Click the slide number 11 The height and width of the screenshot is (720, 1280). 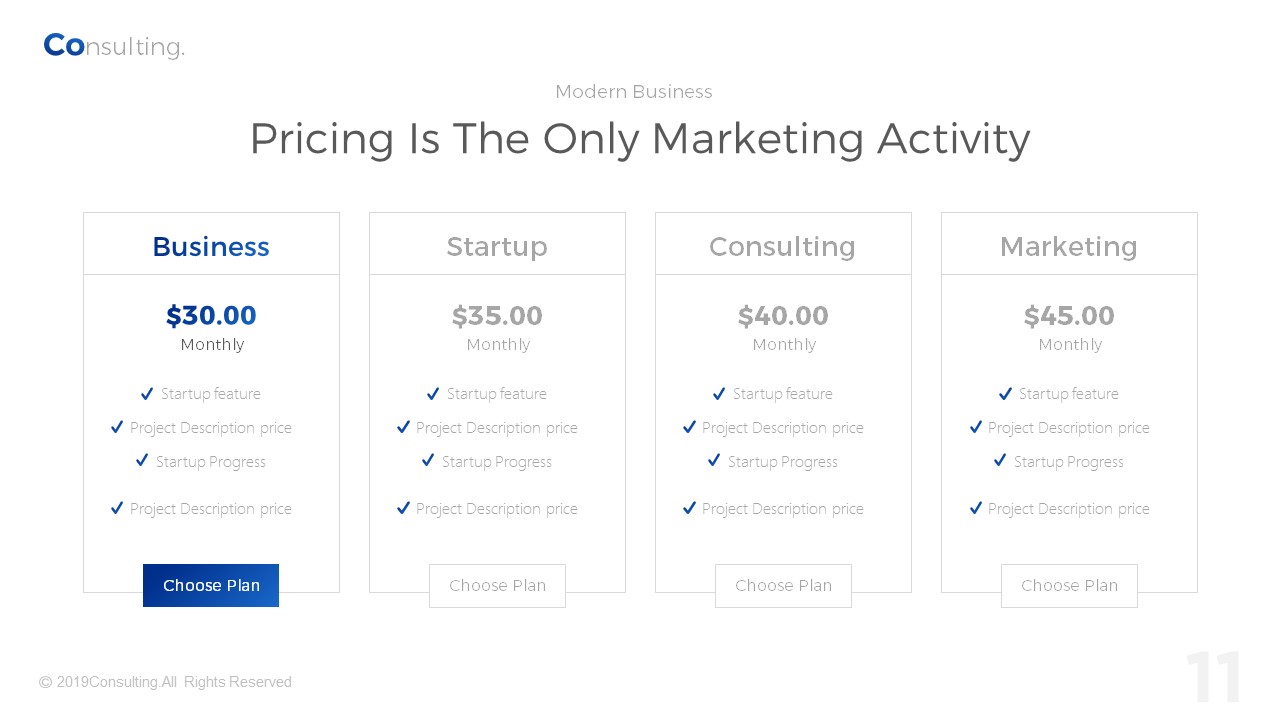coord(1214,679)
